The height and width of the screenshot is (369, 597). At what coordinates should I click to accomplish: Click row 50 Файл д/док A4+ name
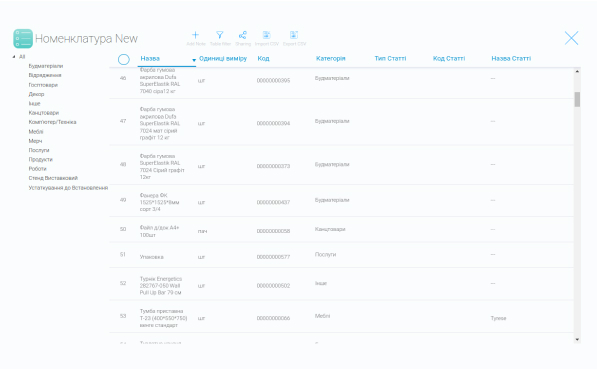click(x=159, y=231)
